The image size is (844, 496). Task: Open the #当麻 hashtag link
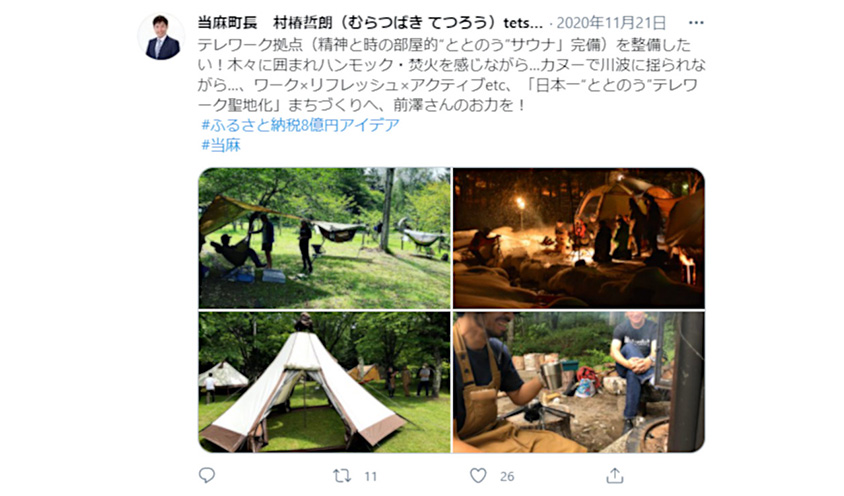pyautogui.click(x=221, y=145)
